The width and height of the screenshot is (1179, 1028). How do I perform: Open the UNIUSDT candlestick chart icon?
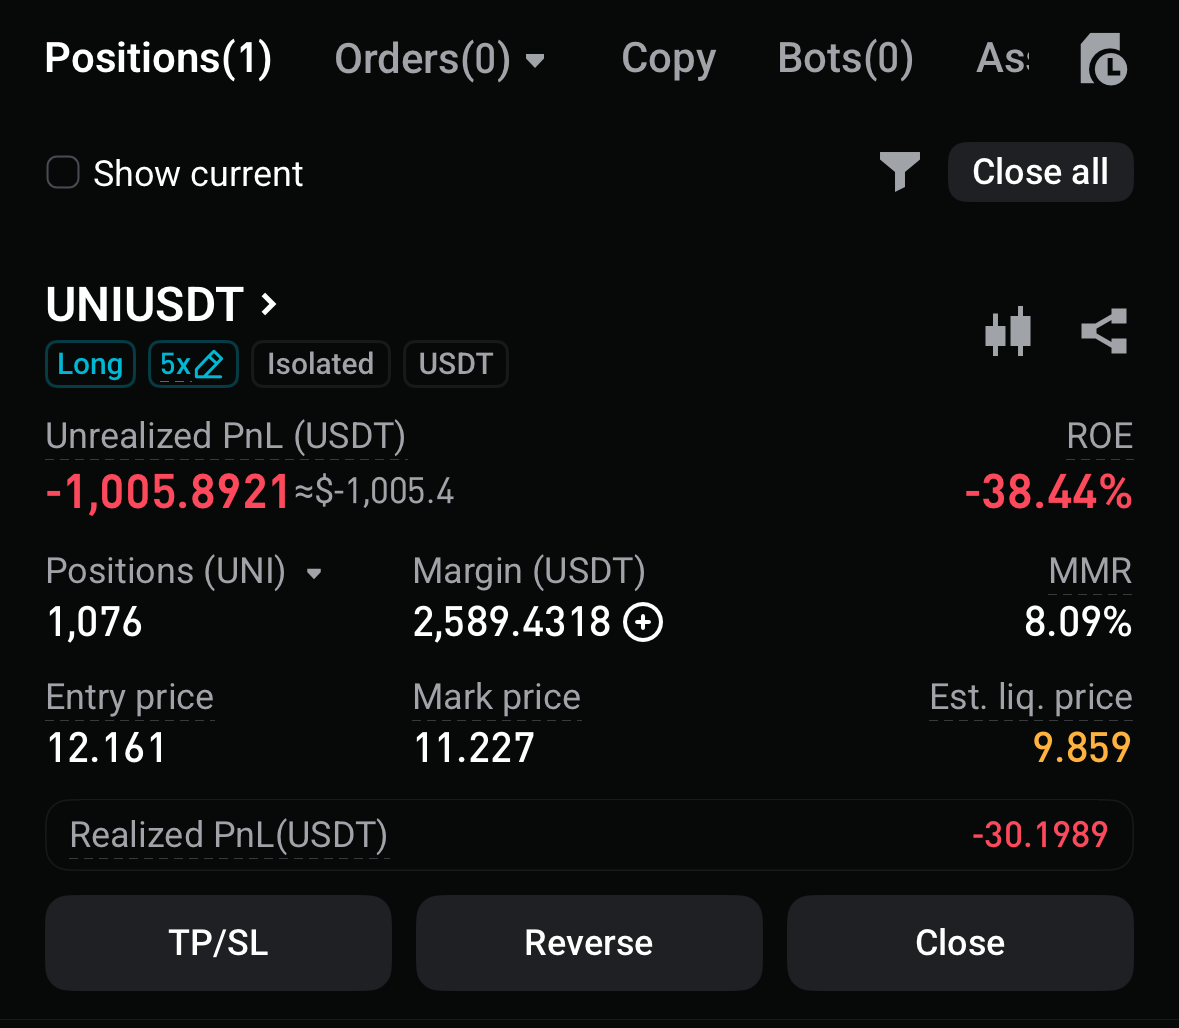coord(1007,331)
